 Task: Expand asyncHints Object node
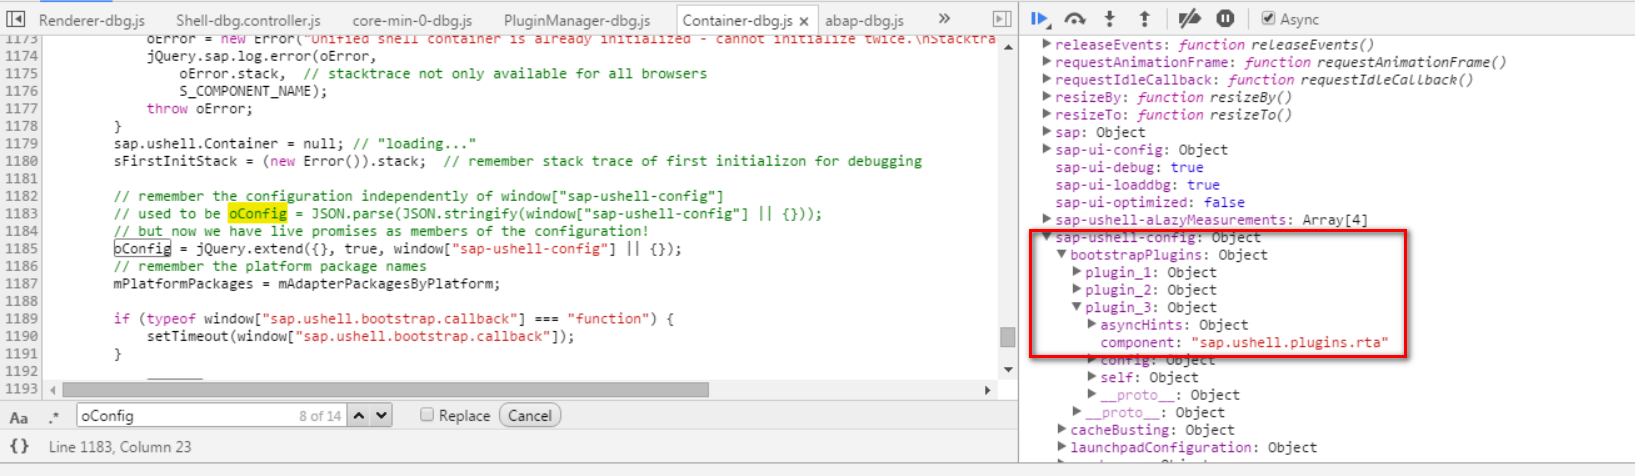[1092, 325]
